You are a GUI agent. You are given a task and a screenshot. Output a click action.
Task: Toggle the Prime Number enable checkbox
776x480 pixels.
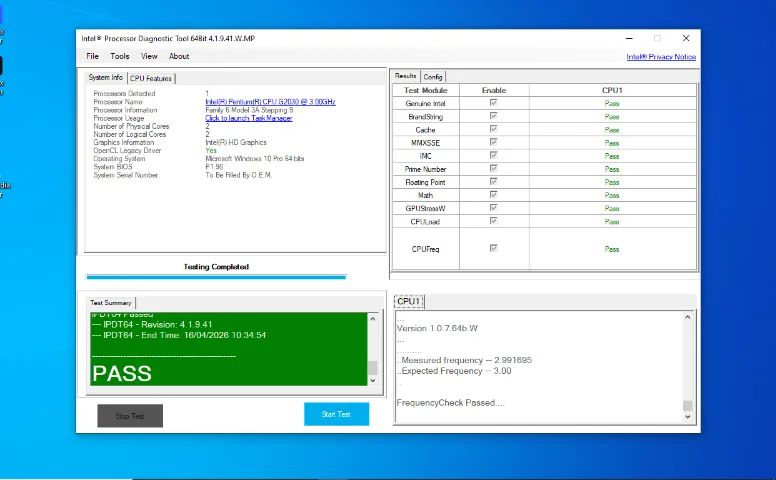(x=493, y=168)
